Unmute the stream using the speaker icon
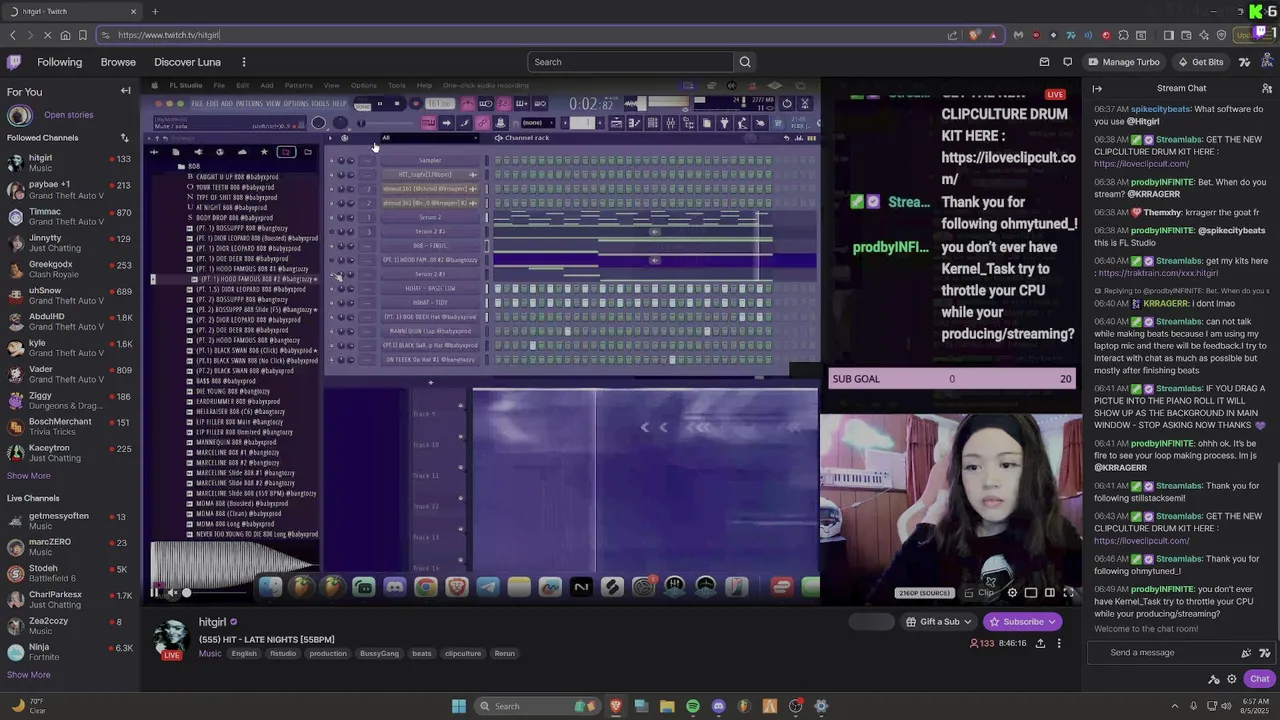1280x720 pixels. pyautogui.click(x=172, y=592)
